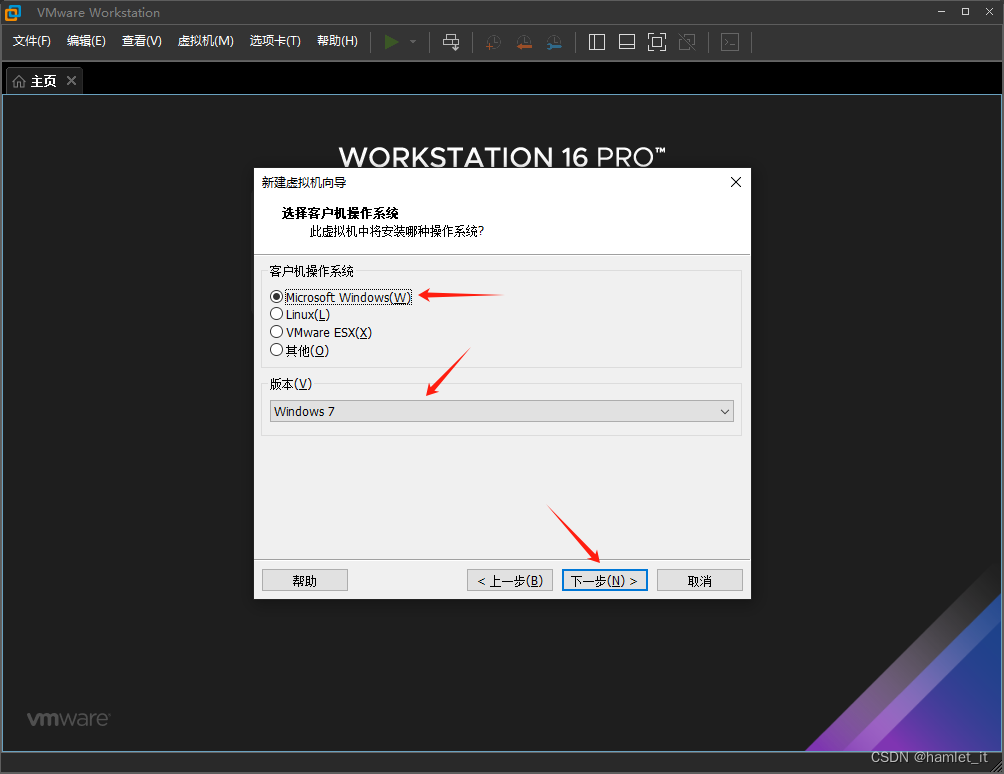Click the Unity mode toolbar icon
Screen dimensions: 1004x774
coord(687,42)
